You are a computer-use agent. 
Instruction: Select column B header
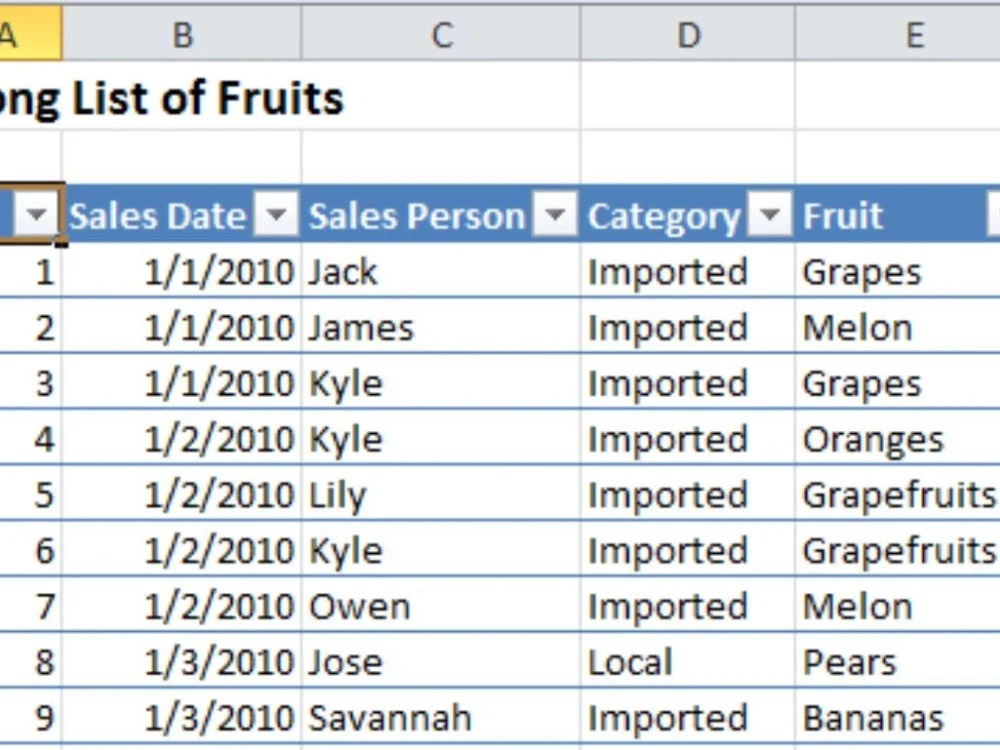click(x=181, y=36)
